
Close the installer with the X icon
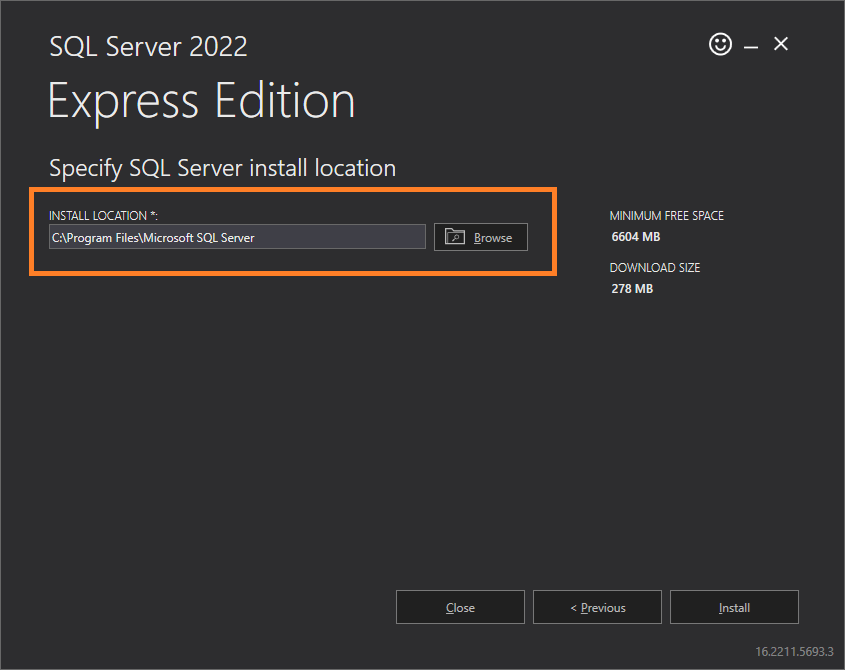click(781, 44)
